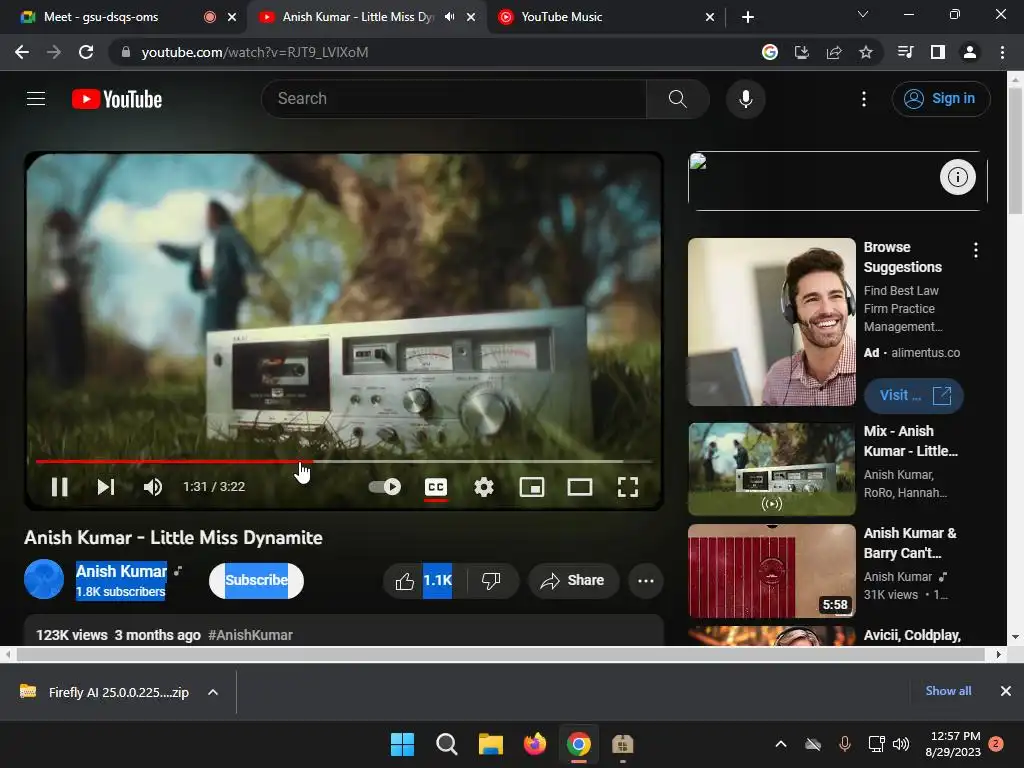Open YouTube settings three-dot menu
The width and height of the screenshot is (1024, 768).
pos(863,99)
